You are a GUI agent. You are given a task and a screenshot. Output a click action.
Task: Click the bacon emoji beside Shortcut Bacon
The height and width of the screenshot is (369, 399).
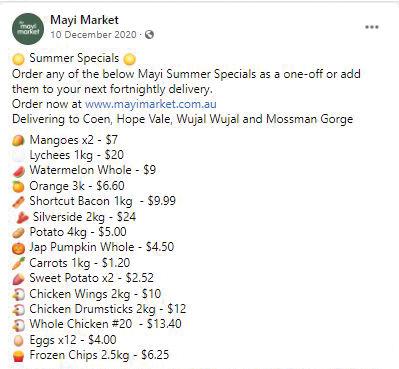click(18, 202)
